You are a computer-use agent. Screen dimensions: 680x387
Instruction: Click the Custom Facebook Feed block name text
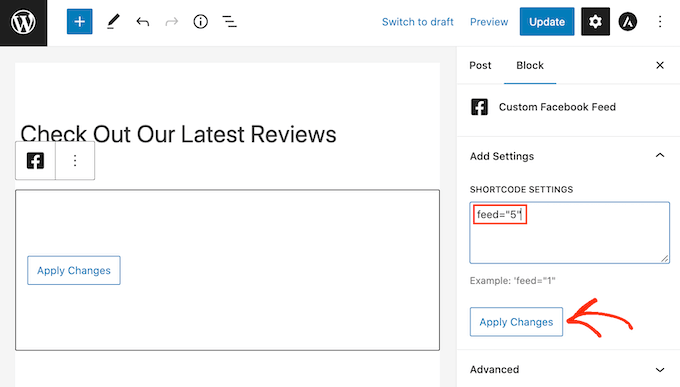pos(557,107)
